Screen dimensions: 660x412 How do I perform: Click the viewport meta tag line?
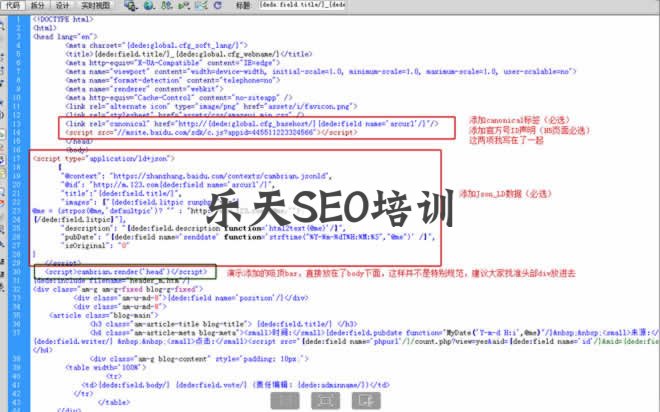321,72
